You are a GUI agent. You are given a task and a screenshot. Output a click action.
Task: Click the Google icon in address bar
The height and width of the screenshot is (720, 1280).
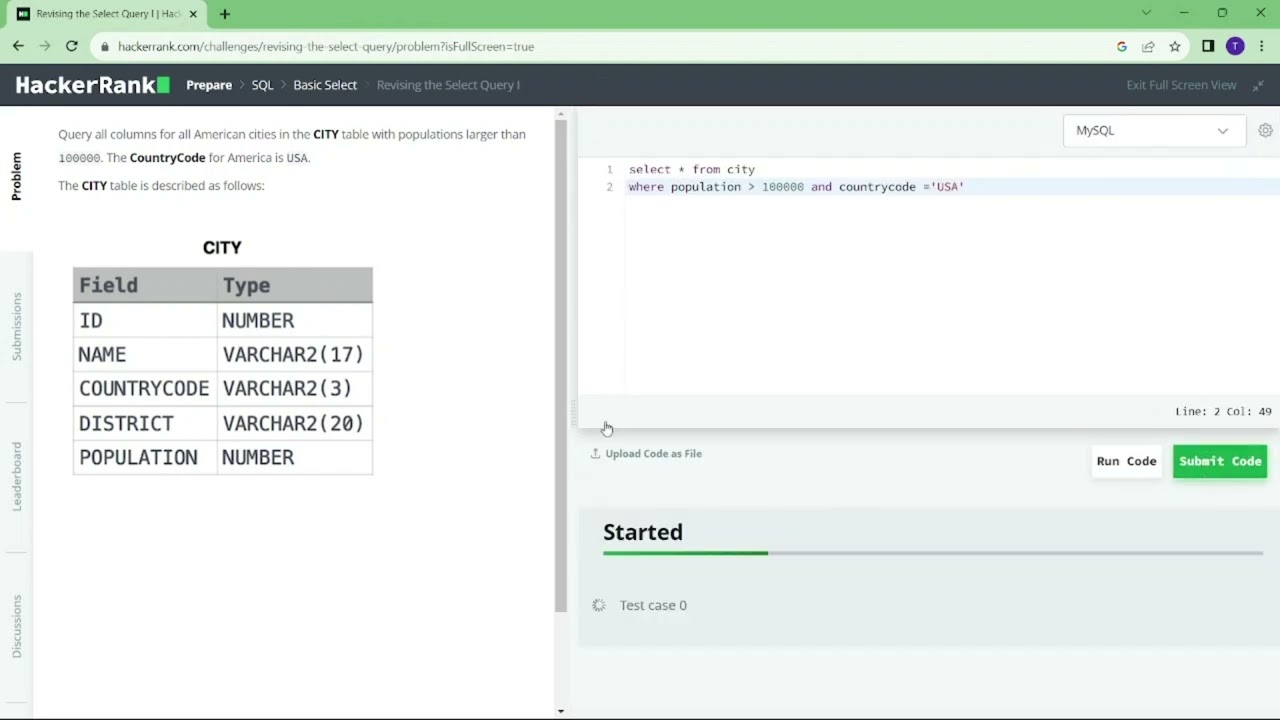(1122, 46)
